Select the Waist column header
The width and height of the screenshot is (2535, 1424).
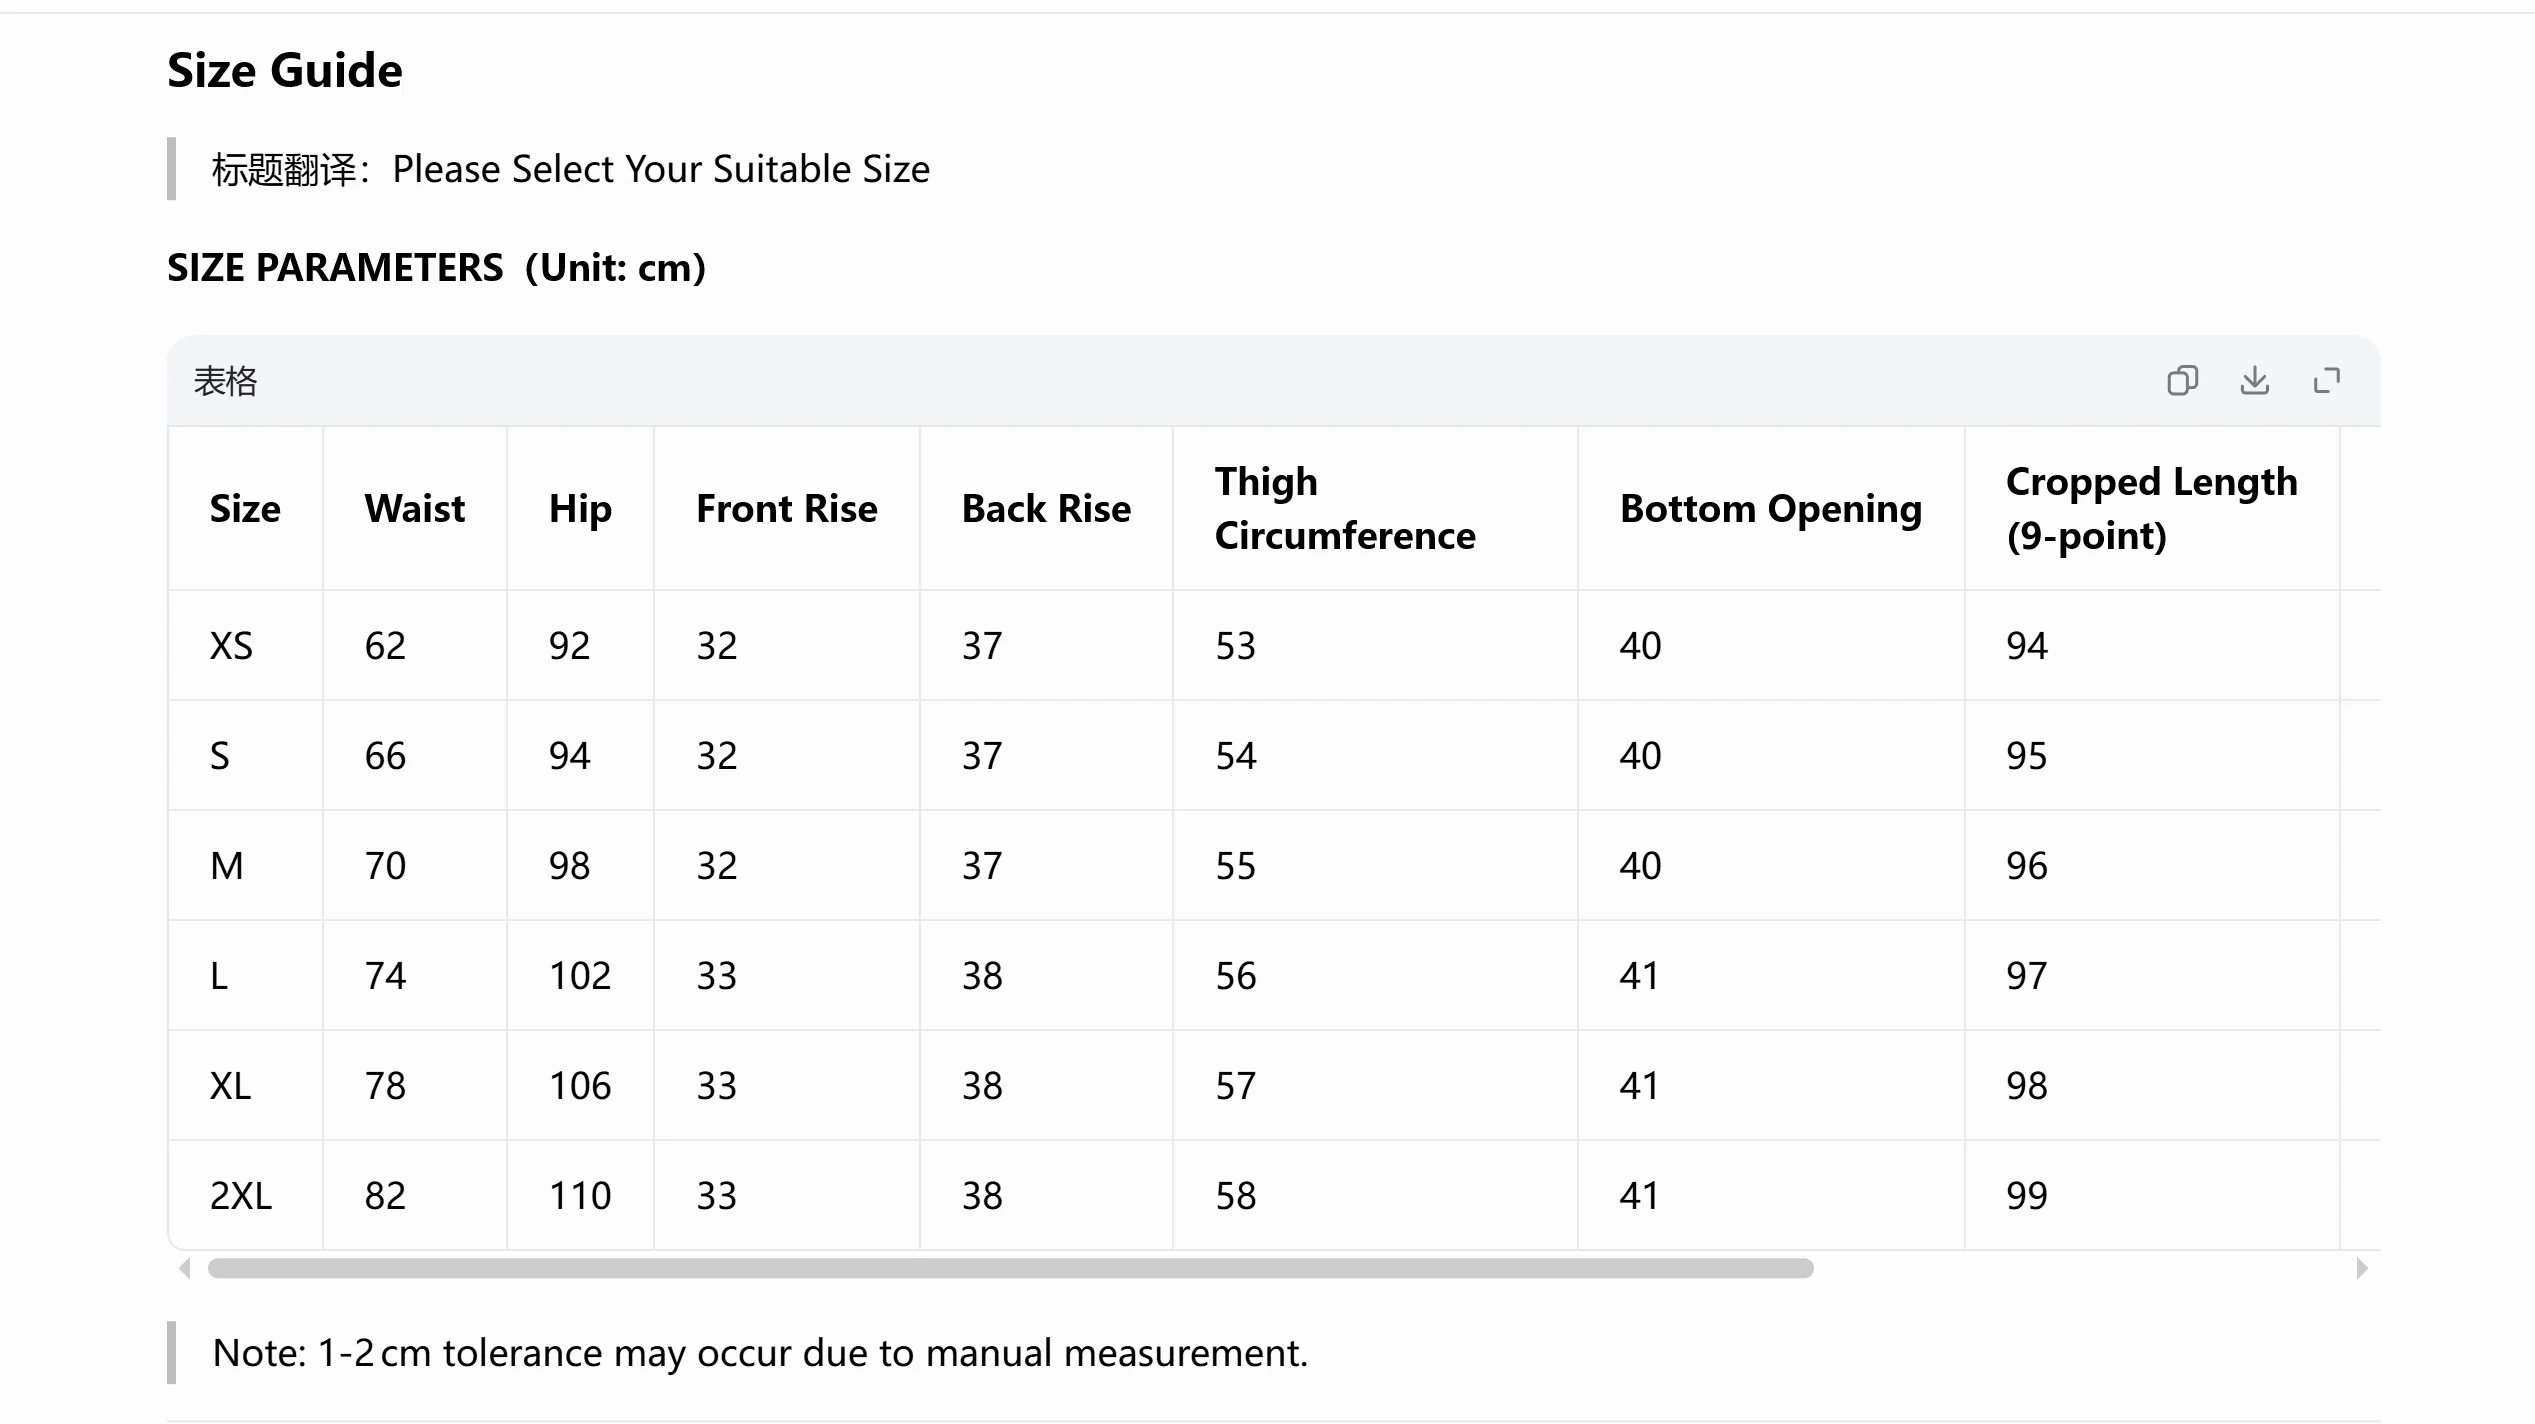point(415,509)
